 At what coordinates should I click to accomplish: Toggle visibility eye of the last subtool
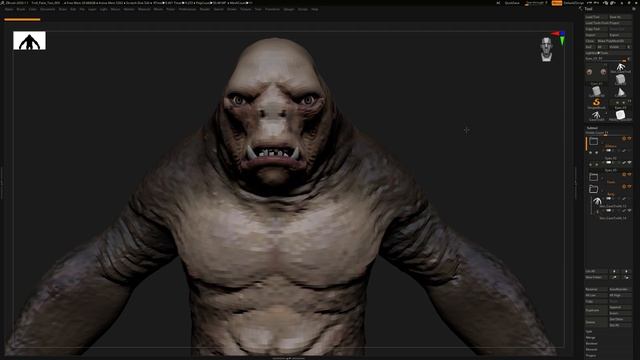pyautogui.click(x=629, y=210)
